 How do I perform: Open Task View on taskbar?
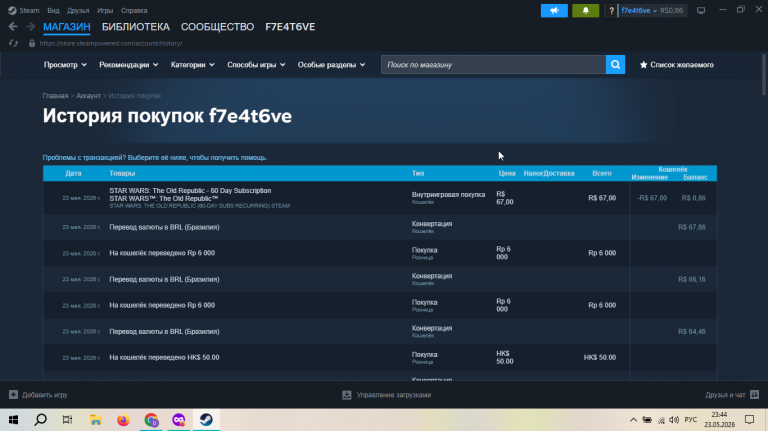pos(68,420)
